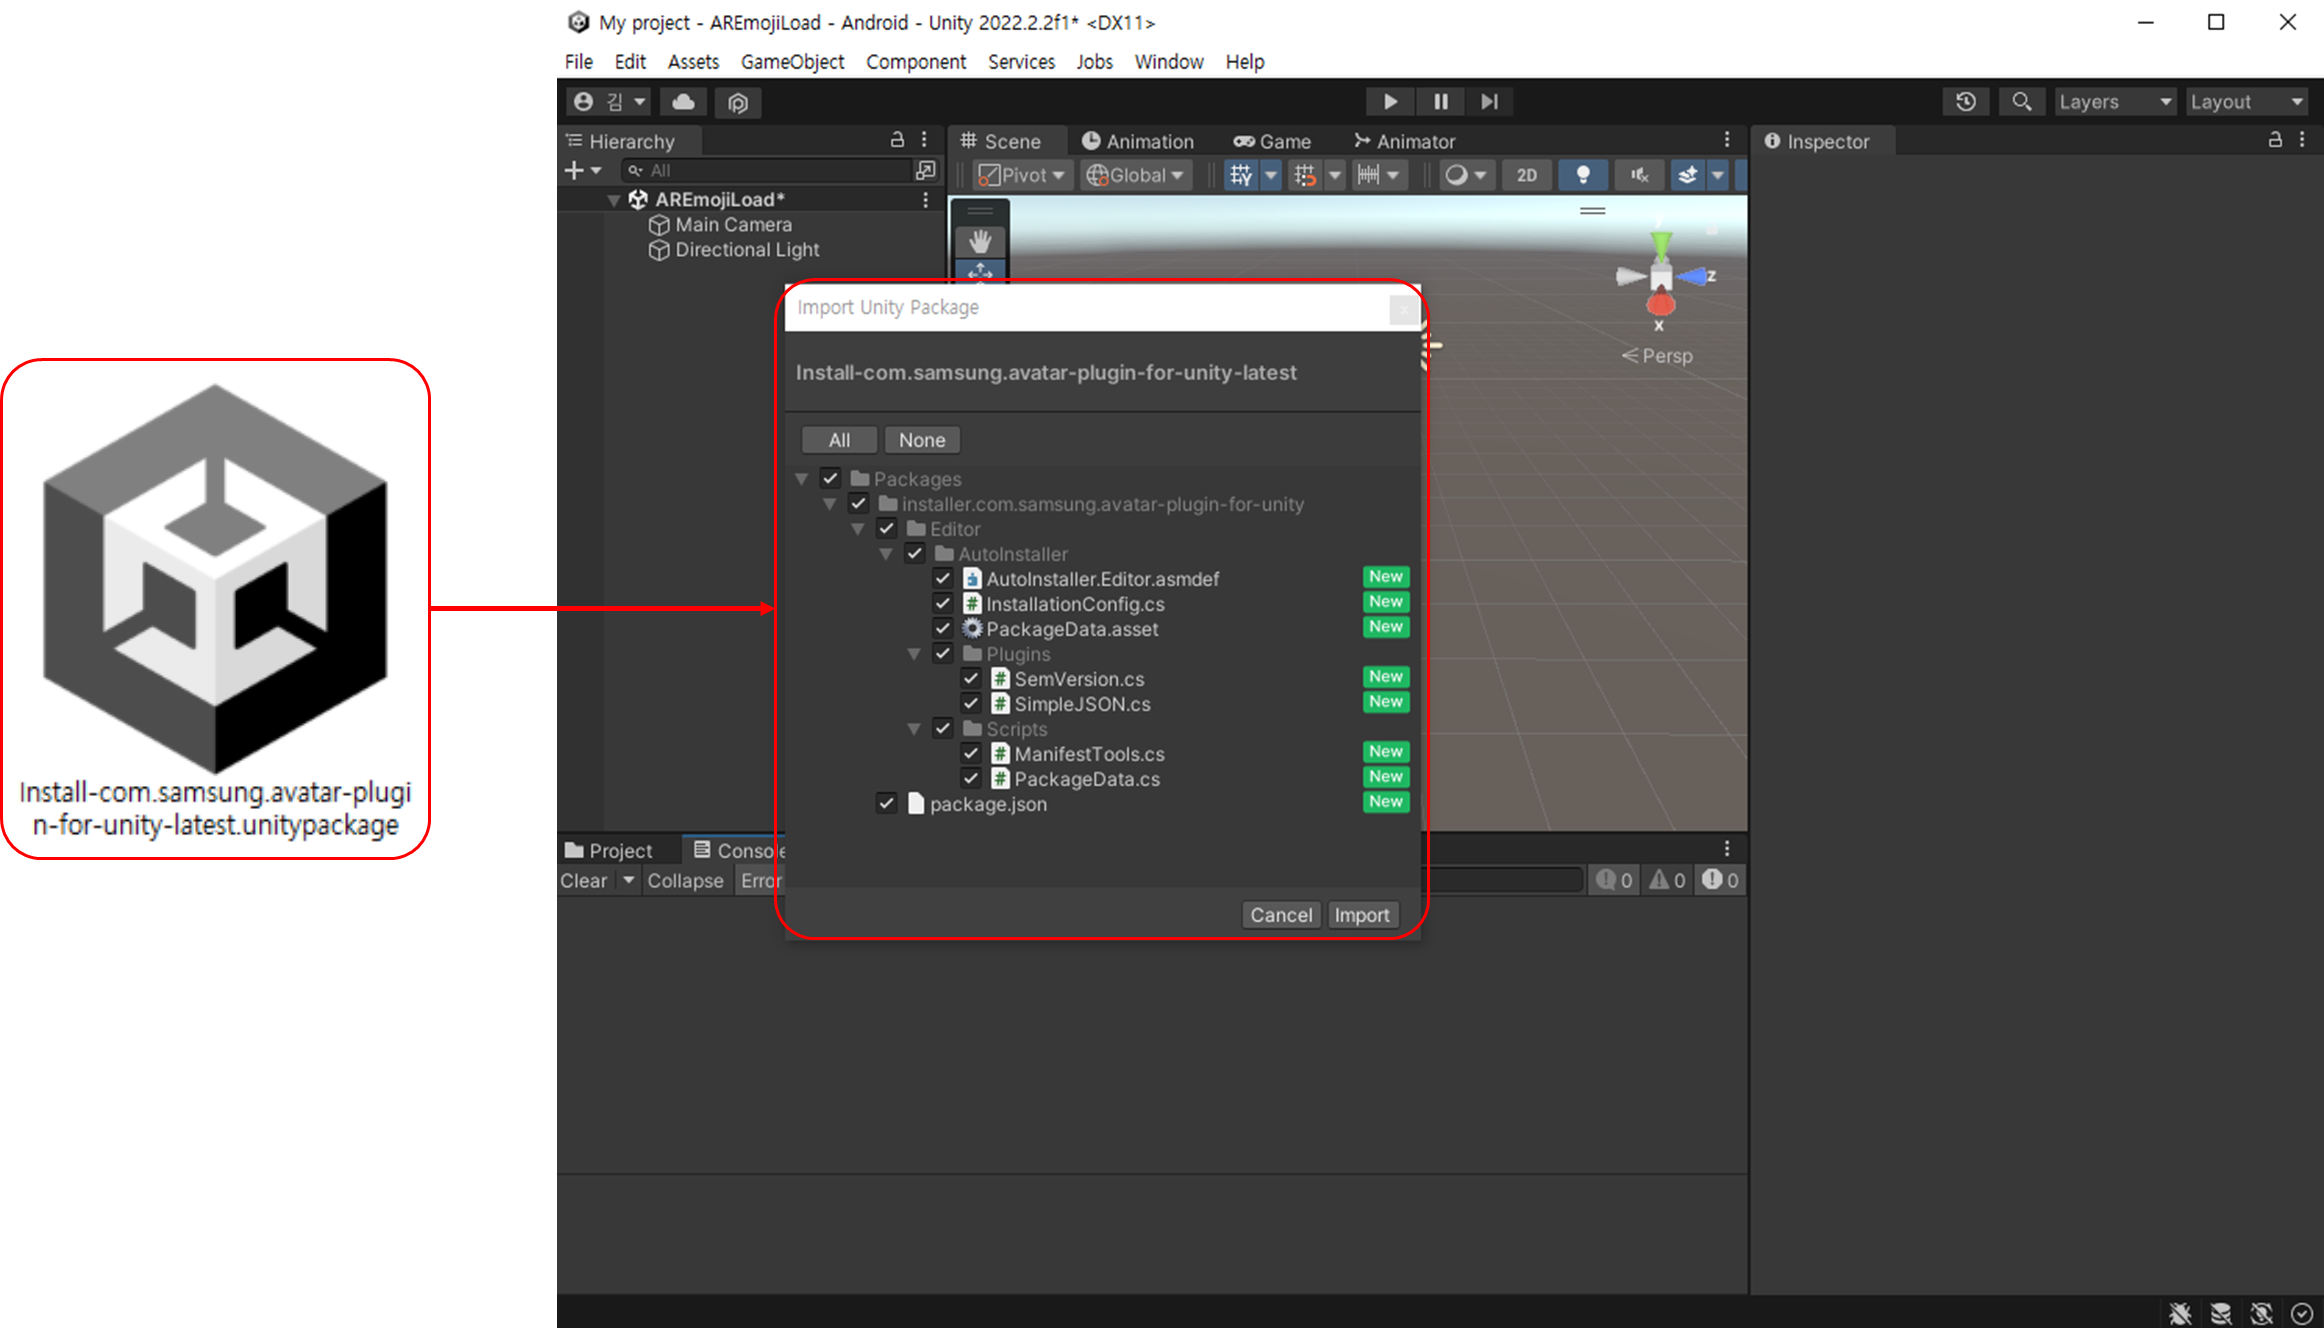Click the Play button in toolbar
2324x1328 pixels.
tap(1390, 101)
